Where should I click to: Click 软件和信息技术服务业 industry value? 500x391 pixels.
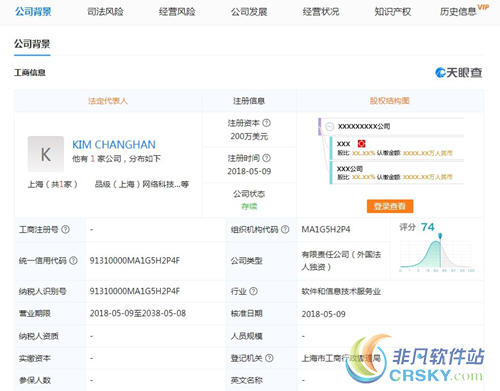(341, 291)
